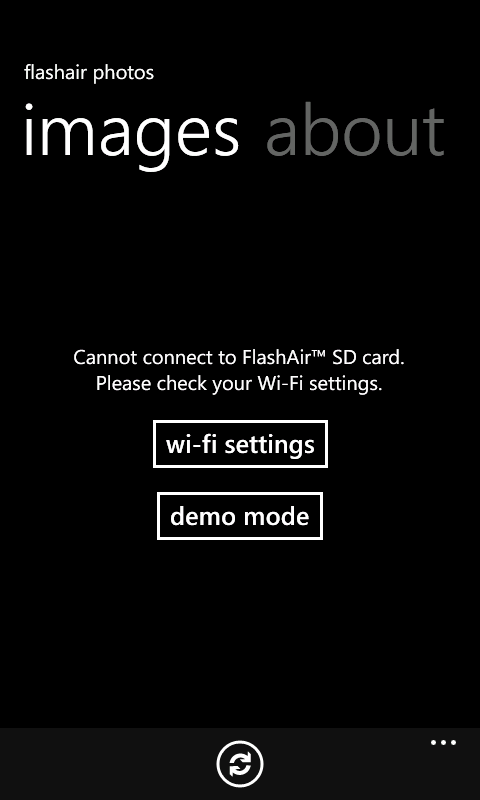This screenshot has width=480, height=800.
Task: Retry connecting using the refresh button
Action: [240, 764]
